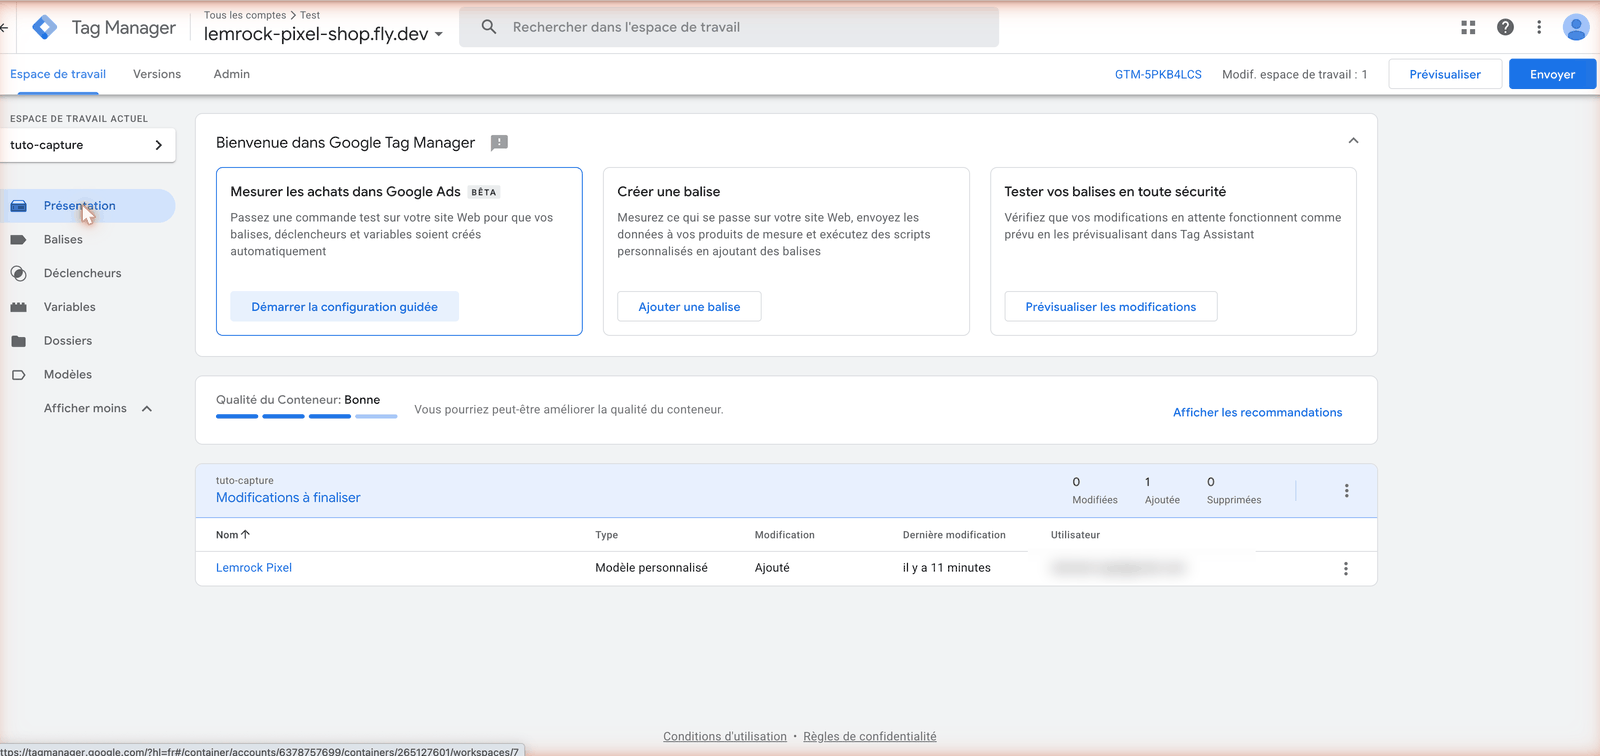Collapse sidebar with Afficher moins
The width and height of the screenshot is (1600, 756).
coord(98,408)
